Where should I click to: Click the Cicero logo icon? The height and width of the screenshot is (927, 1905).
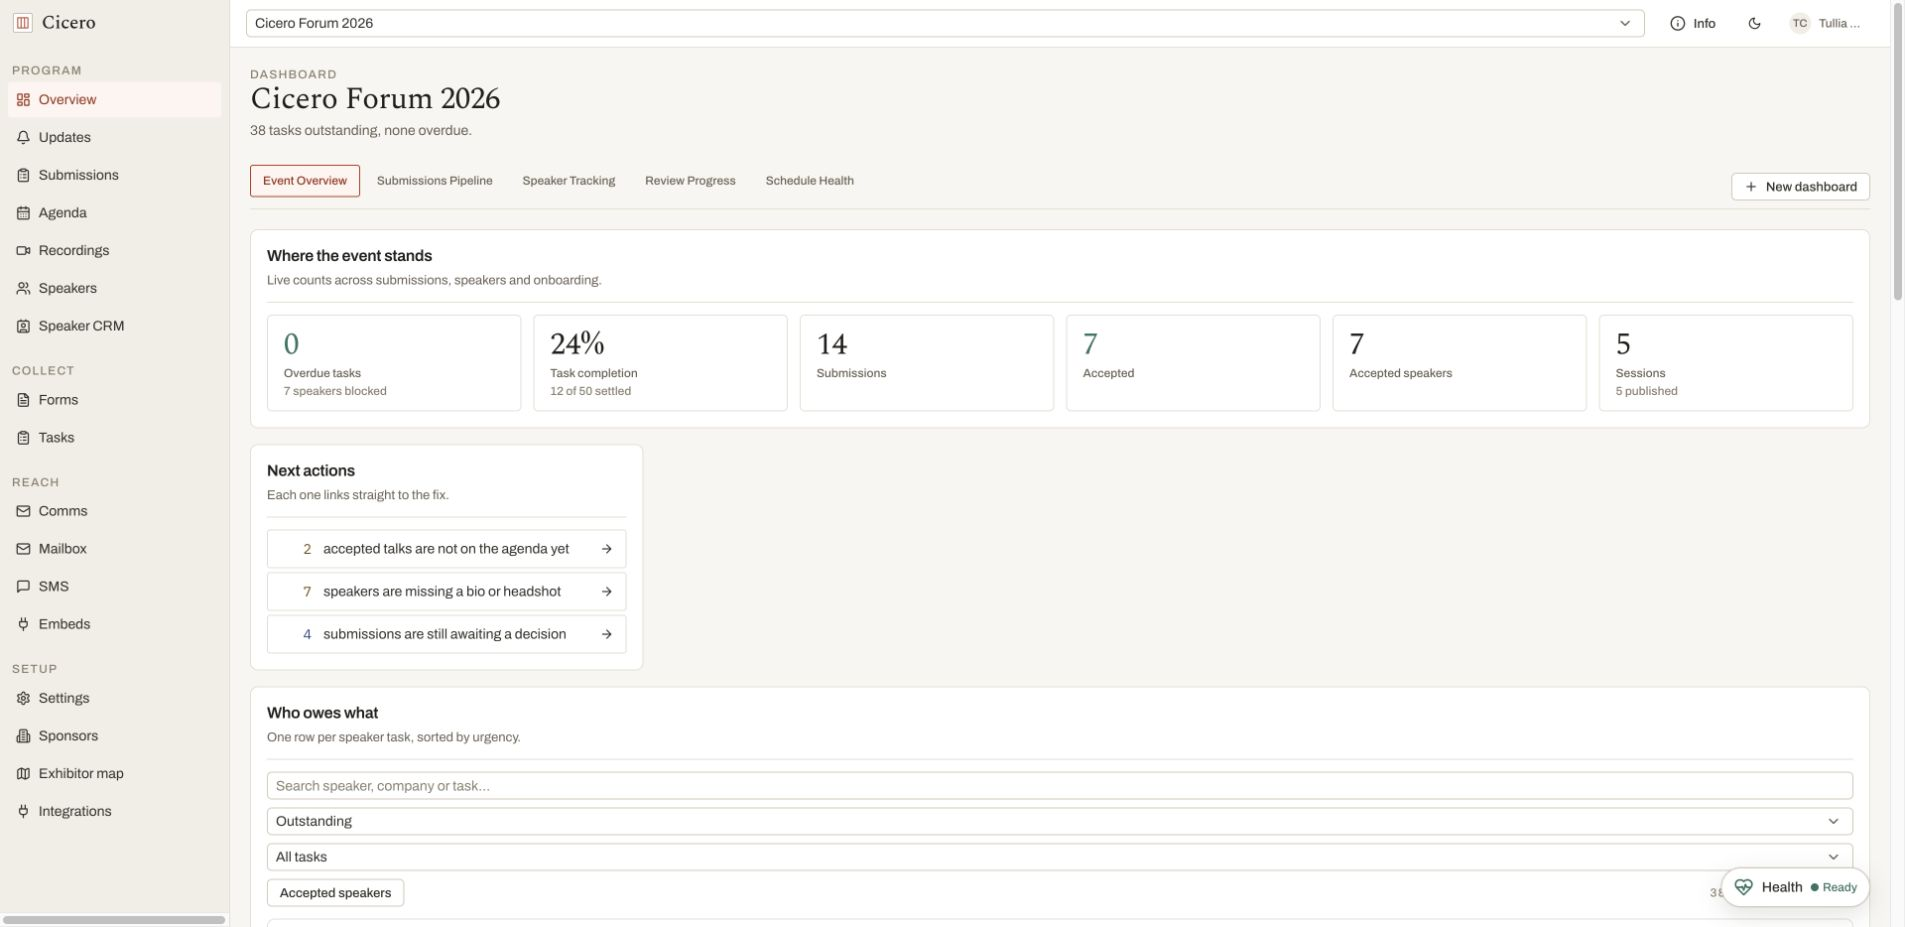[x=23, y=22]
